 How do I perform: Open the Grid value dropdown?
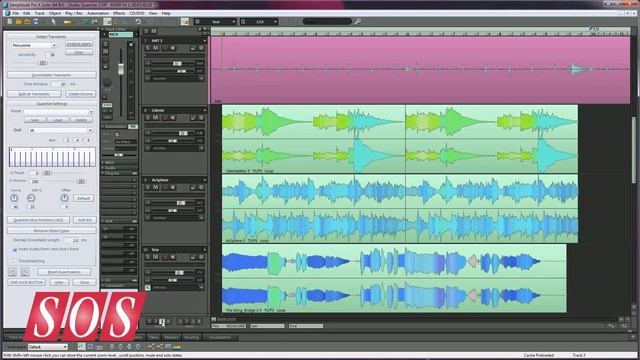[60, 130]
